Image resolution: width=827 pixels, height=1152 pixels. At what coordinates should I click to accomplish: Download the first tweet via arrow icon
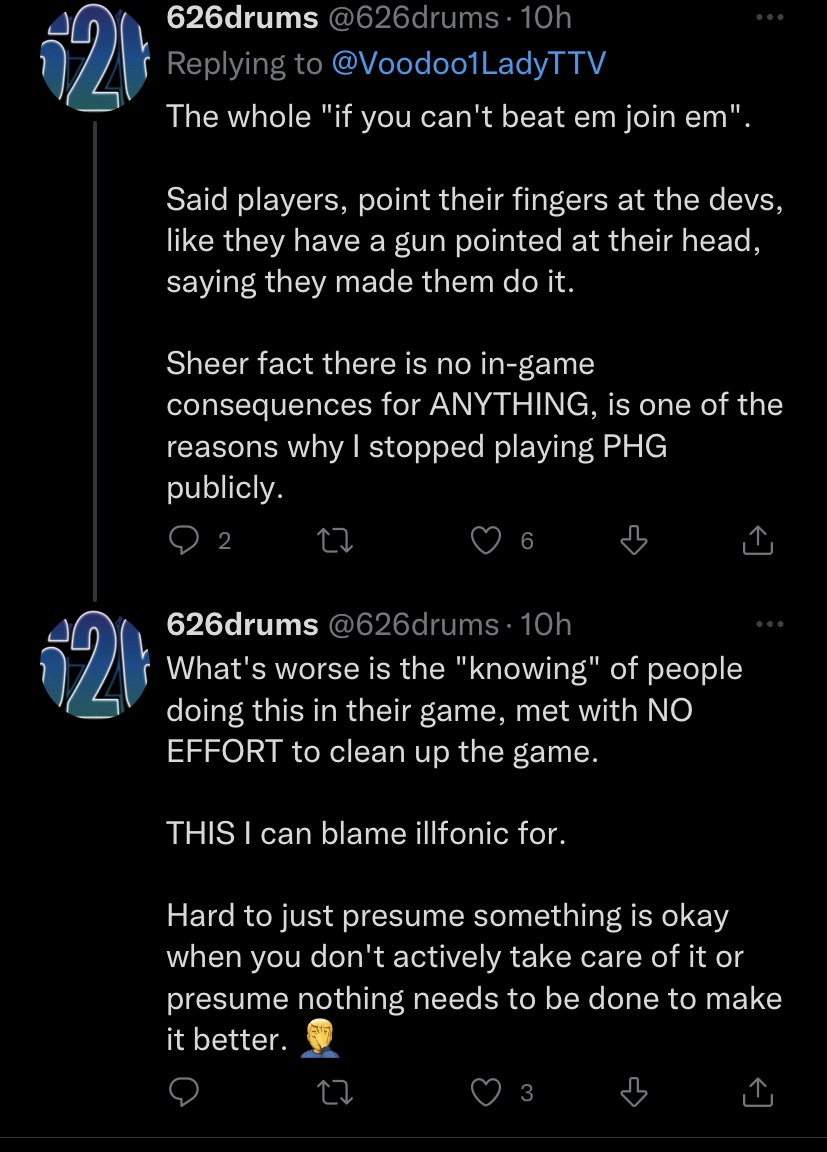coord(632,541)
